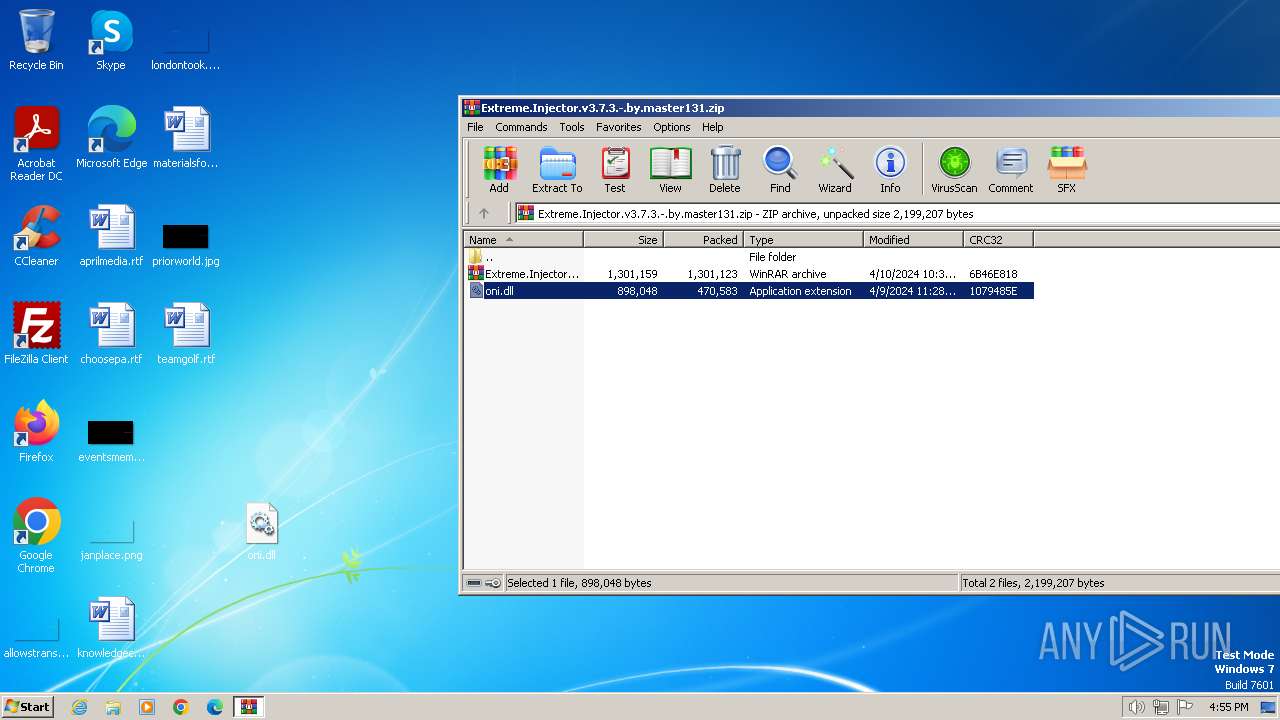Image resolution: width=1280 pixels, height=720 pixels.
Task: Select the FileZilla Client shortcut
Action: tap(36, 334)
